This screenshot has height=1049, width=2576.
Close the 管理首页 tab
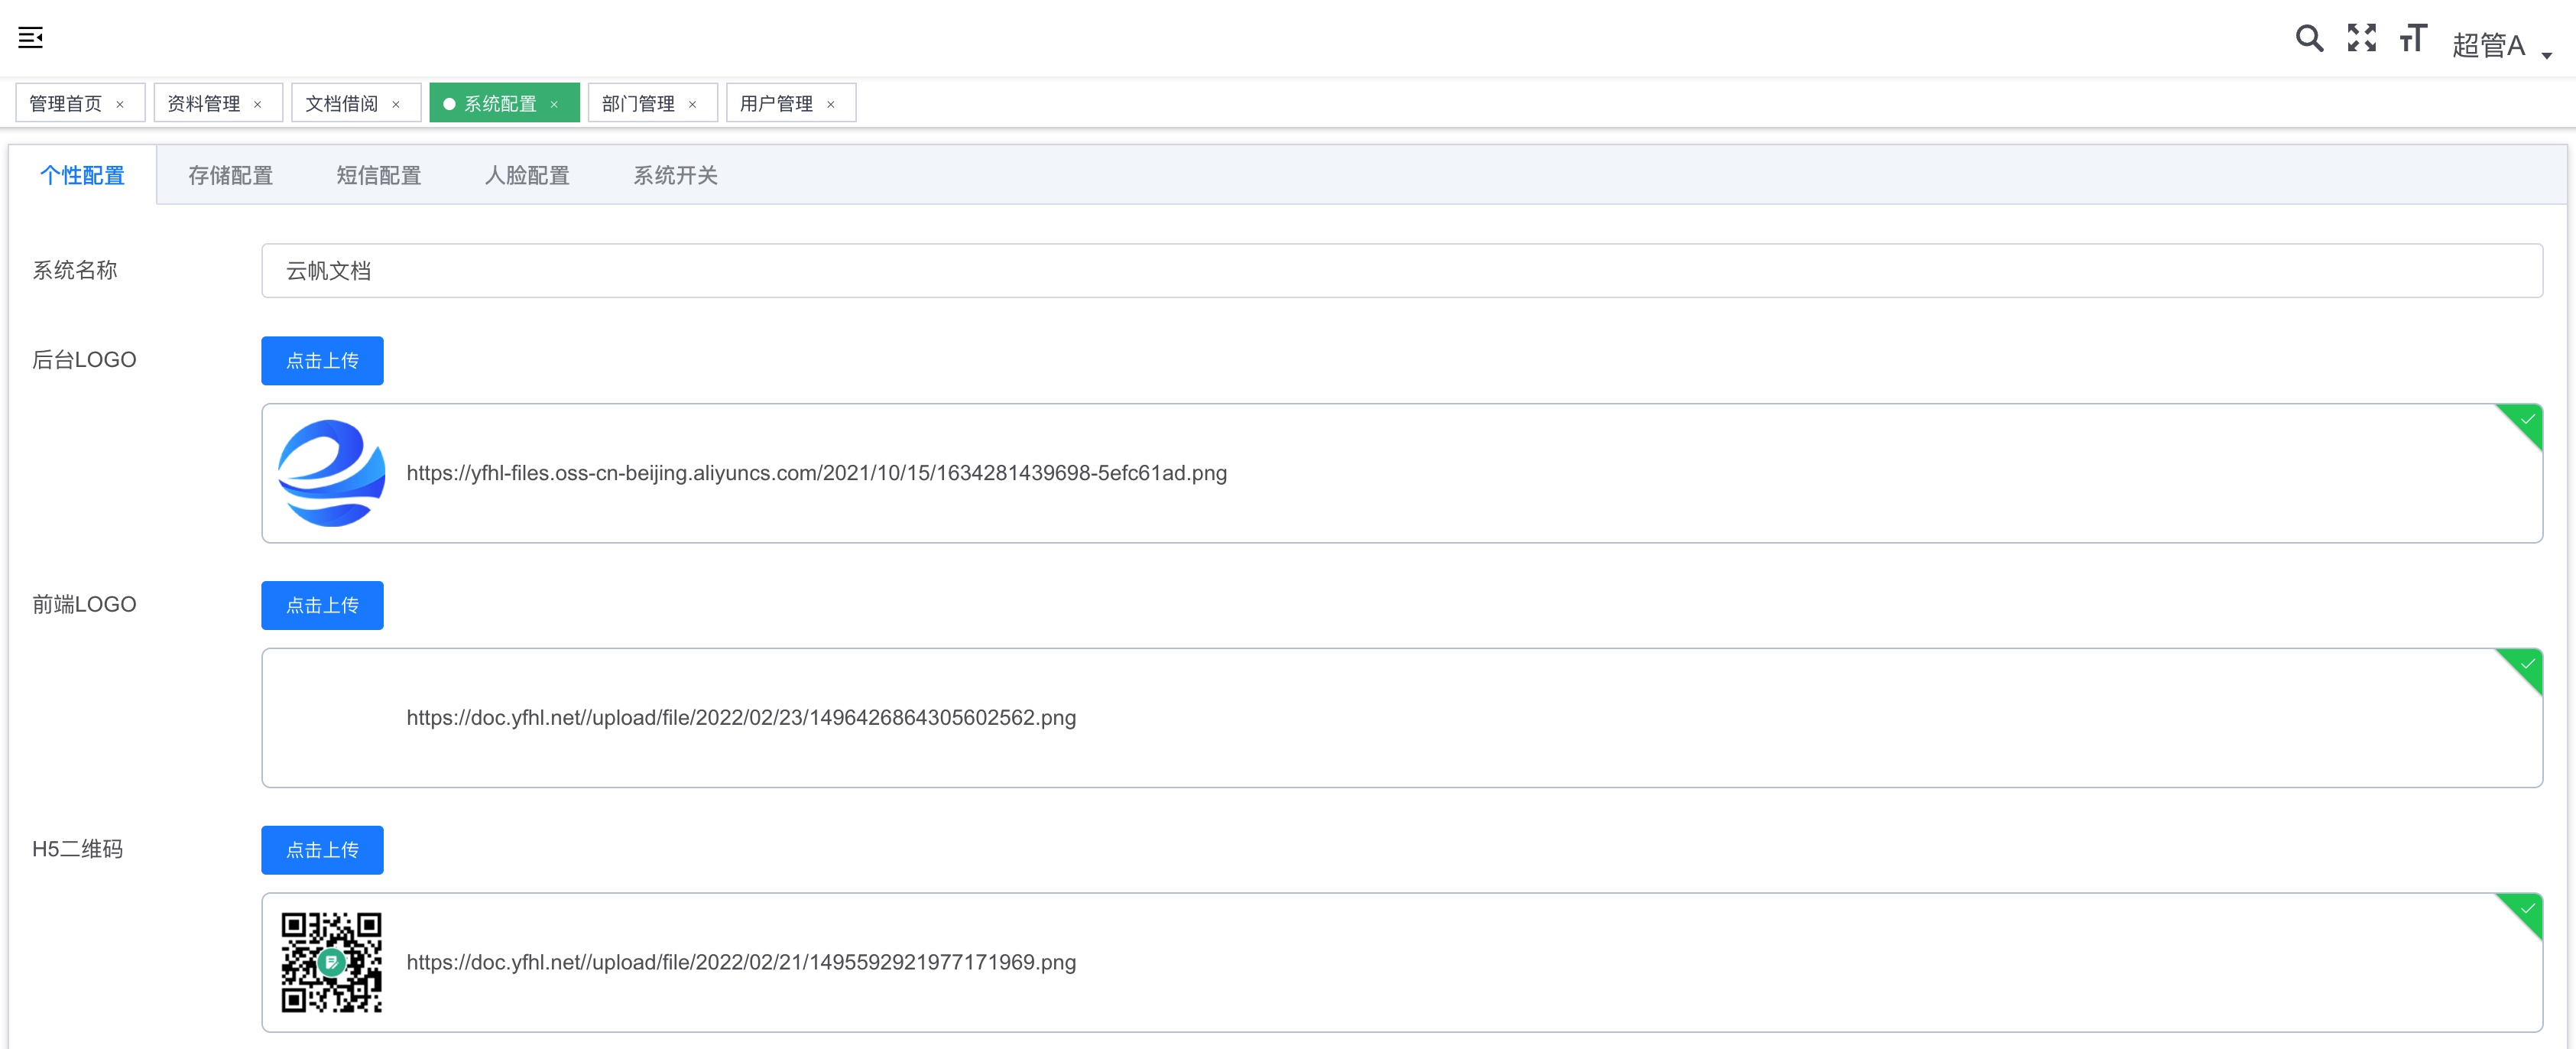pyautogui.click(x=120, y=104)
